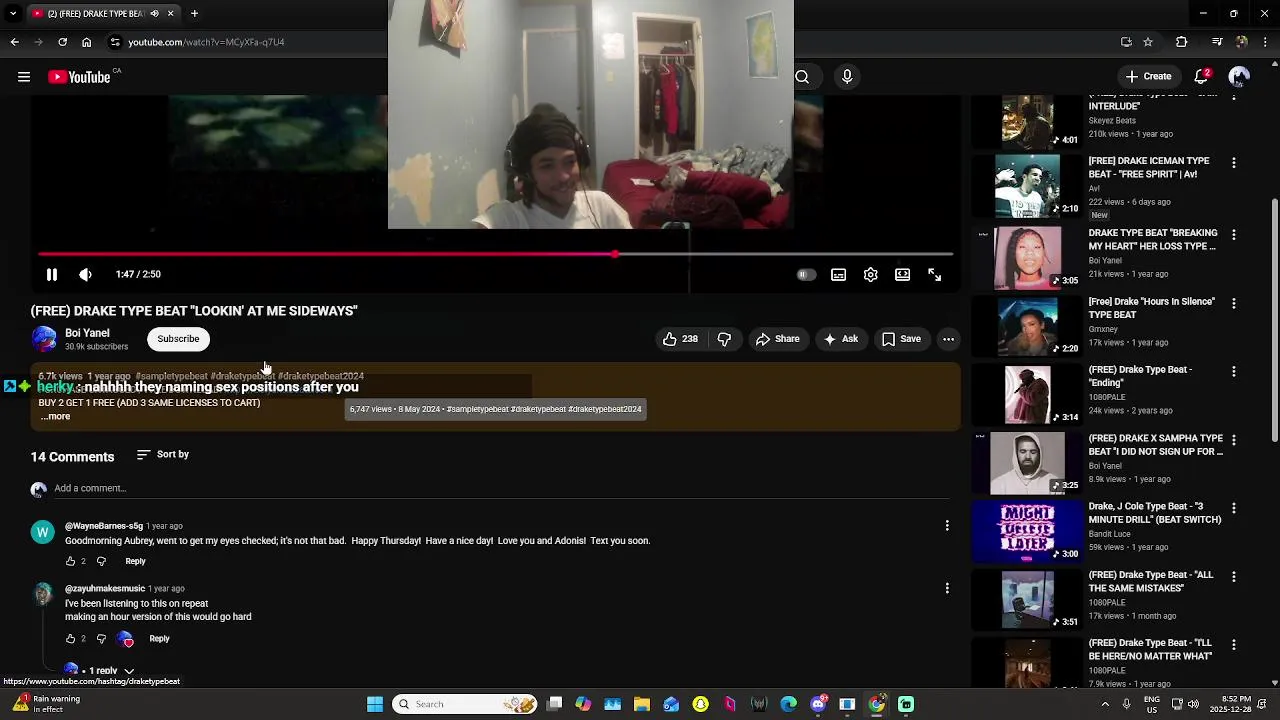Reply to zayuhmakesmusic's comment
The image size is (1280, 720).
point(159,638)
